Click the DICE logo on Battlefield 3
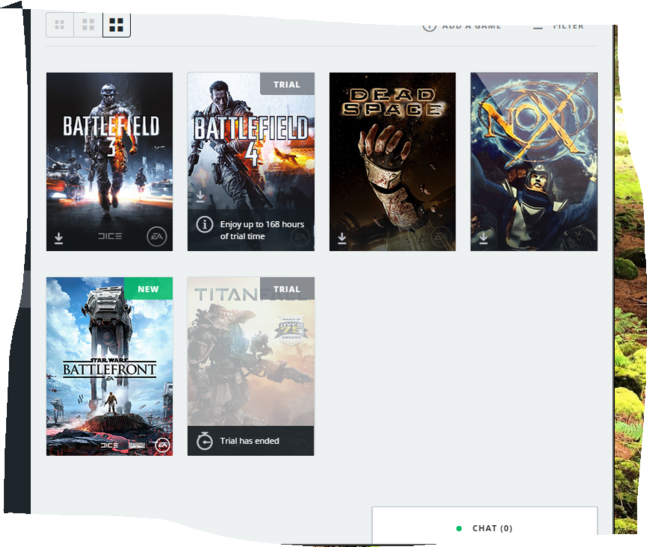Viewport: 647px width, 547px height. (x=110, y=236)
